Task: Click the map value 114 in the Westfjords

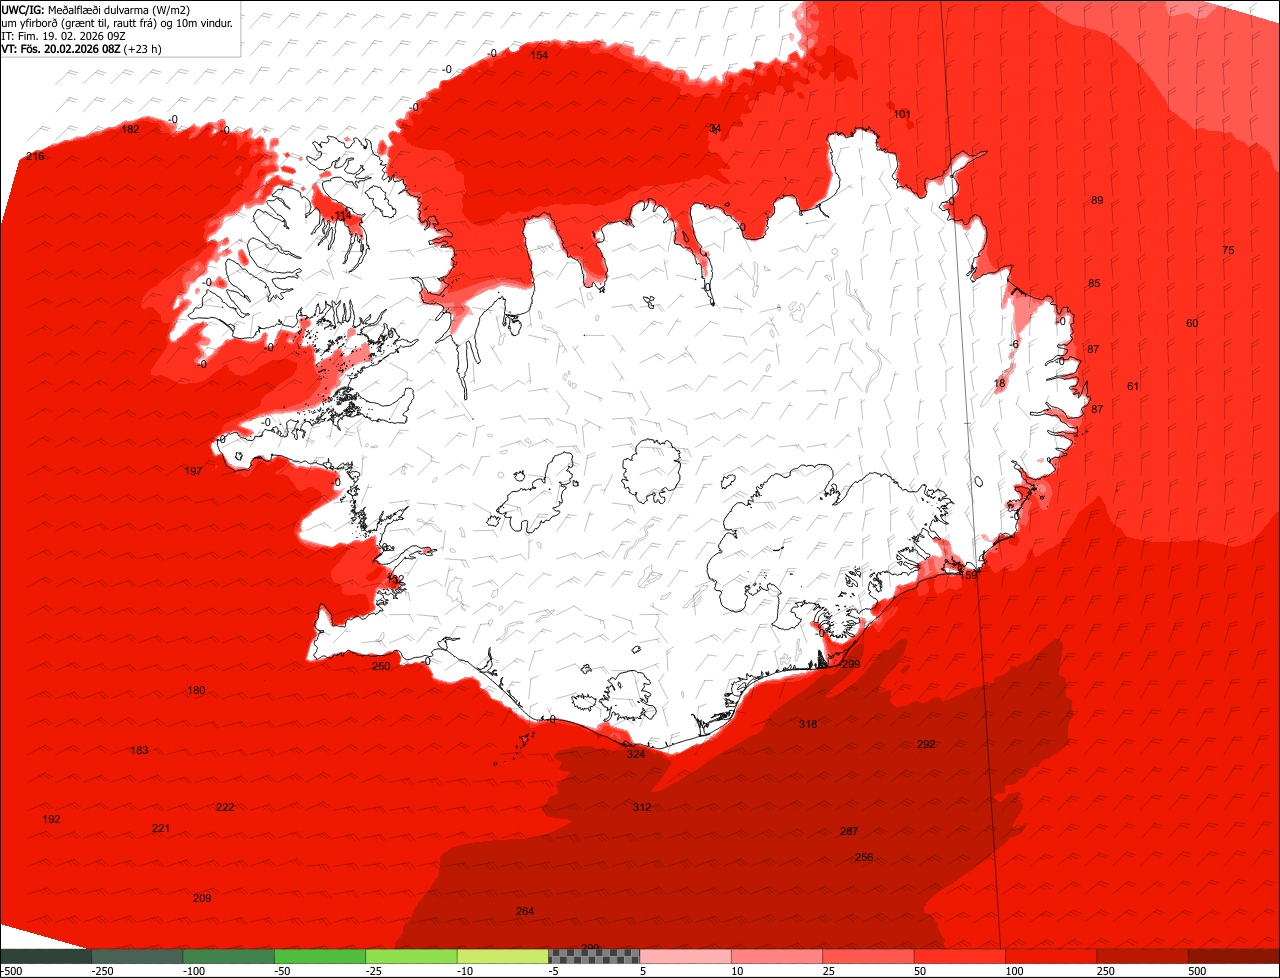Action: point(342,216)
